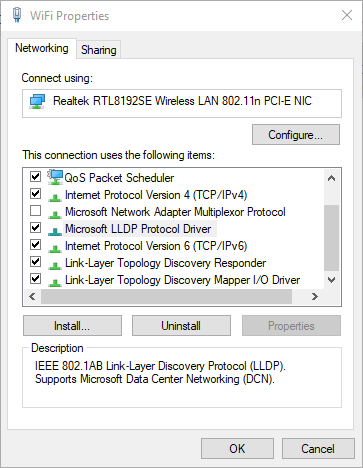This screenshot has width=363, height=468.
Task: Click the horizontal scroll left arrow
Action: (32, 296)
